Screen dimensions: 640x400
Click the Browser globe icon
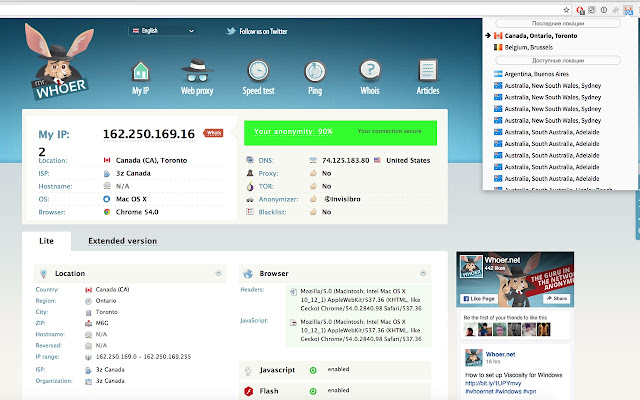point(248,273)
